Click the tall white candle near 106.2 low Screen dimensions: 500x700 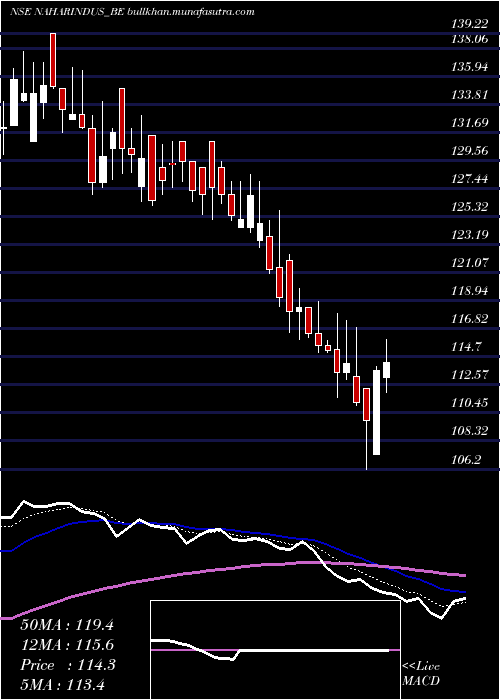(x=376, y=412)
